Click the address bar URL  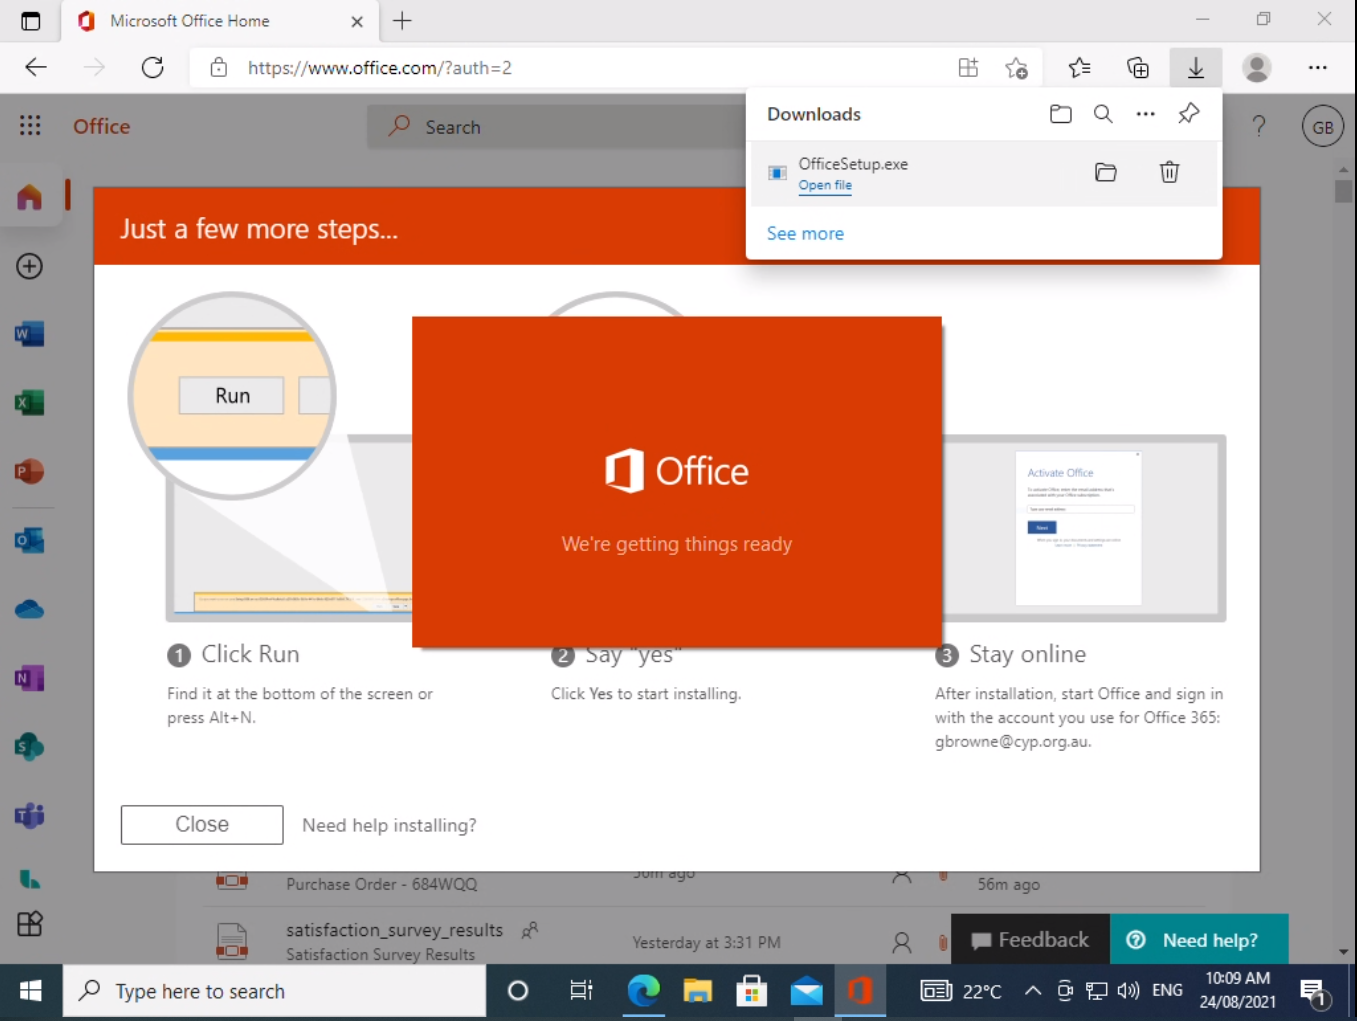pos(380,68)
